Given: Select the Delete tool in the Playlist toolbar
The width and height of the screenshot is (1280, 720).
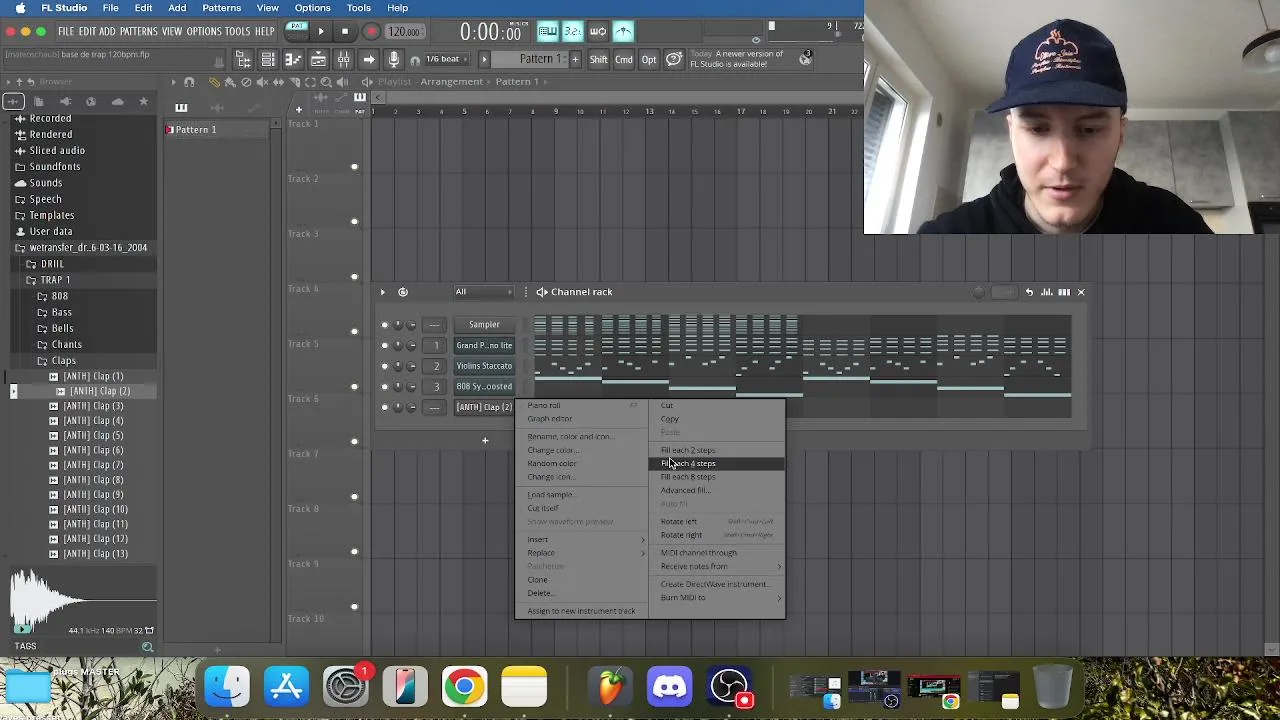Looking at the screenshot, I should (246, 82).
